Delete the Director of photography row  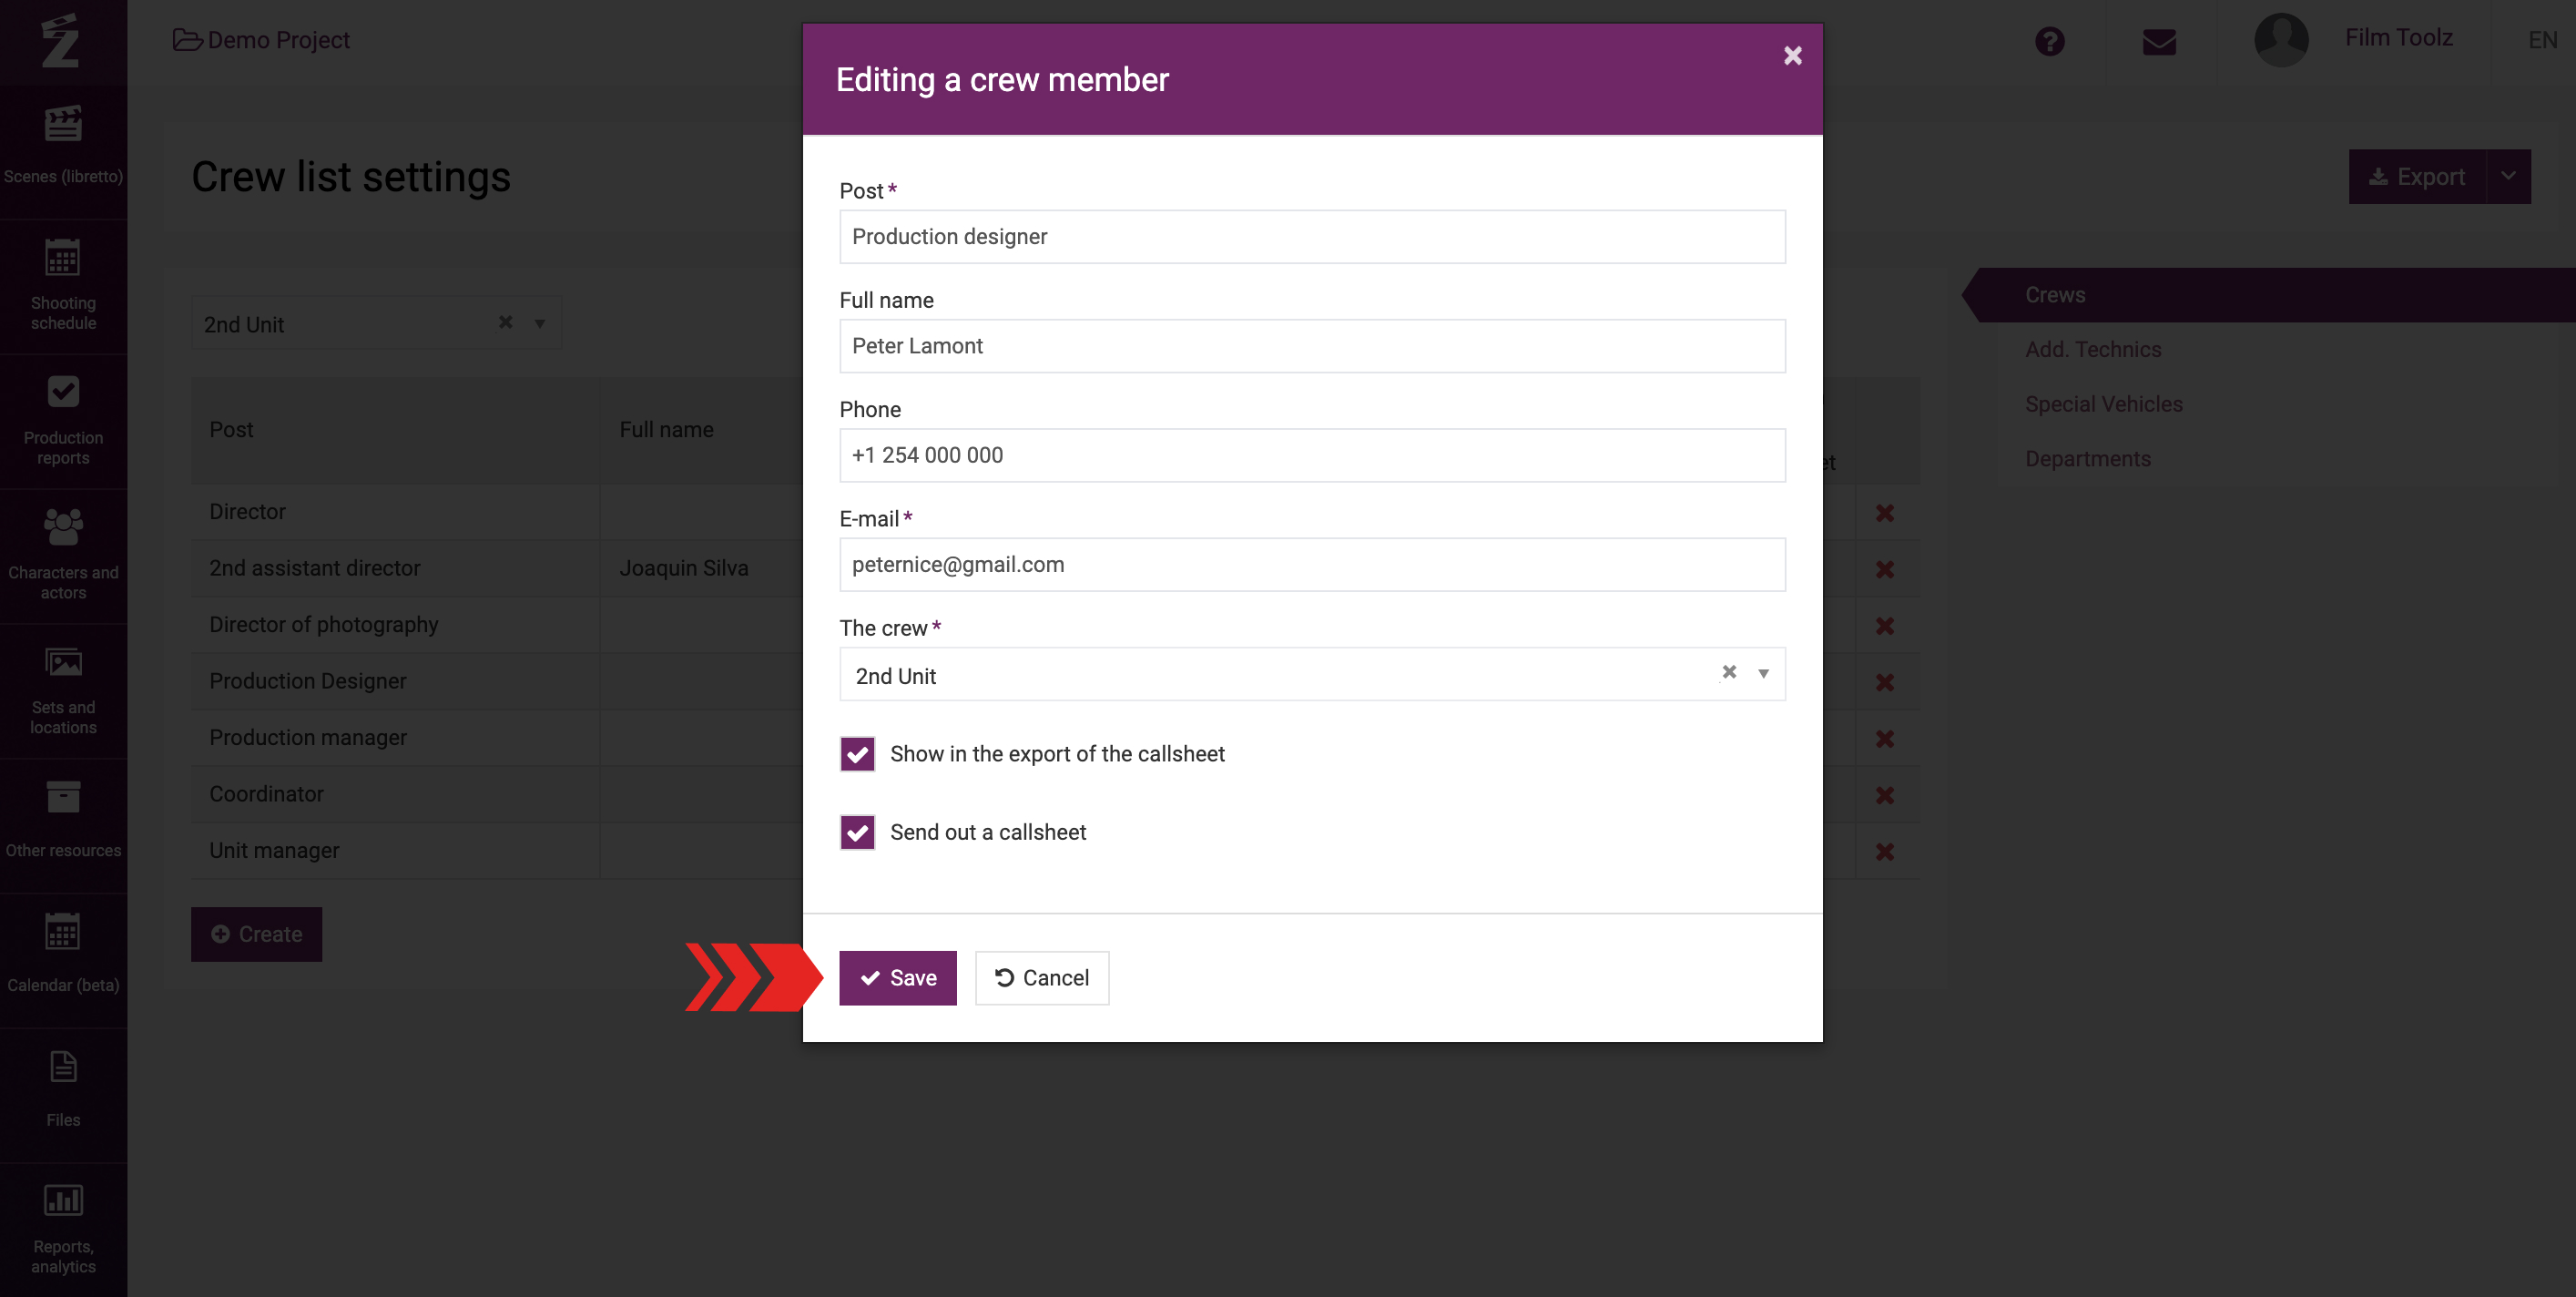click(x=1885, y=626)
